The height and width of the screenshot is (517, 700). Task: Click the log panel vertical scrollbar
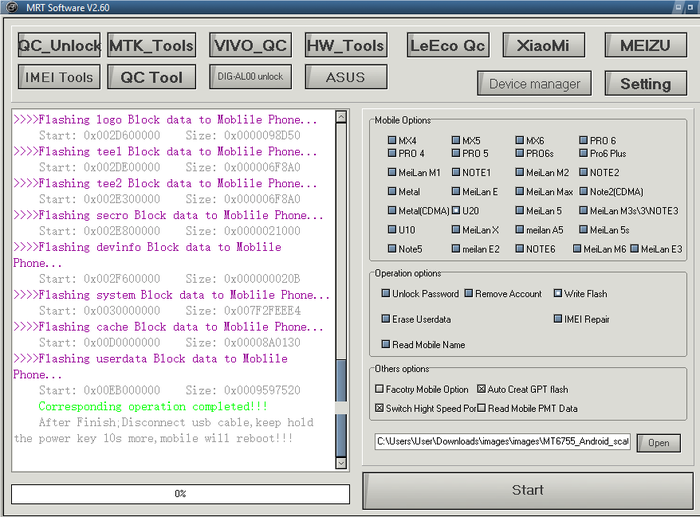tap(341, 300)
